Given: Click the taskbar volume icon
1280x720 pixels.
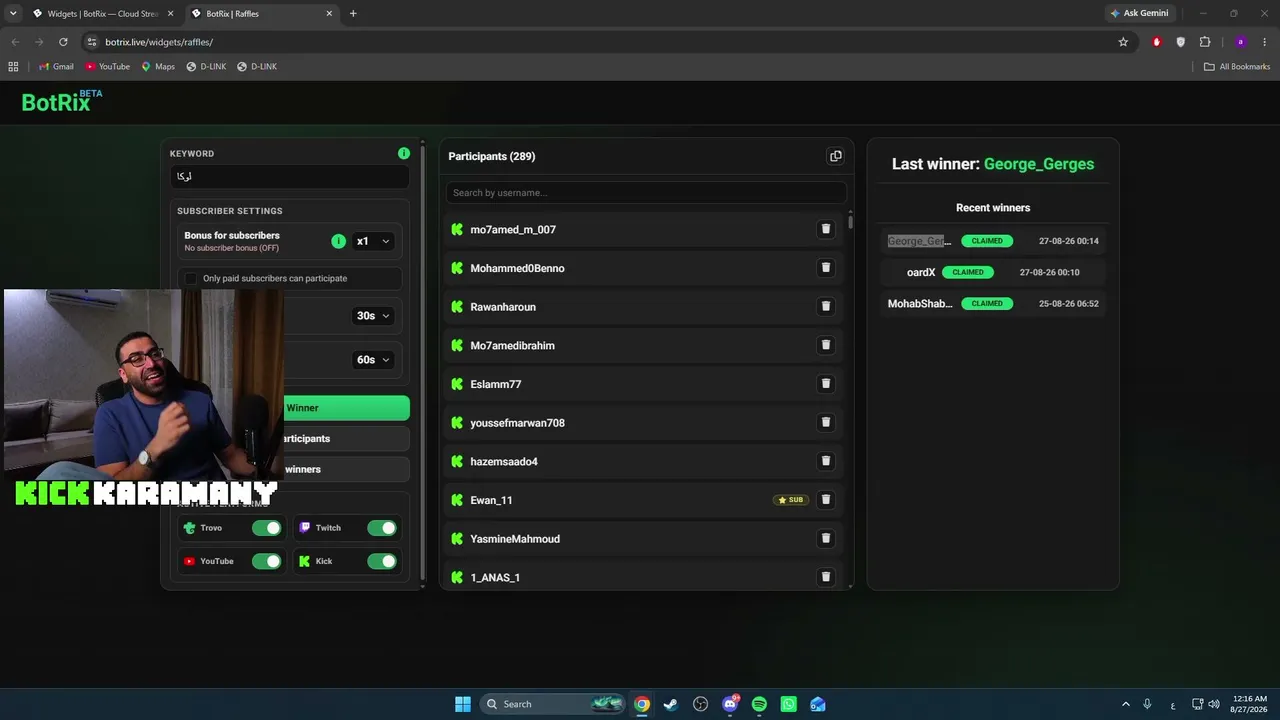Looking at the screenshot, I should (1213, 704).
